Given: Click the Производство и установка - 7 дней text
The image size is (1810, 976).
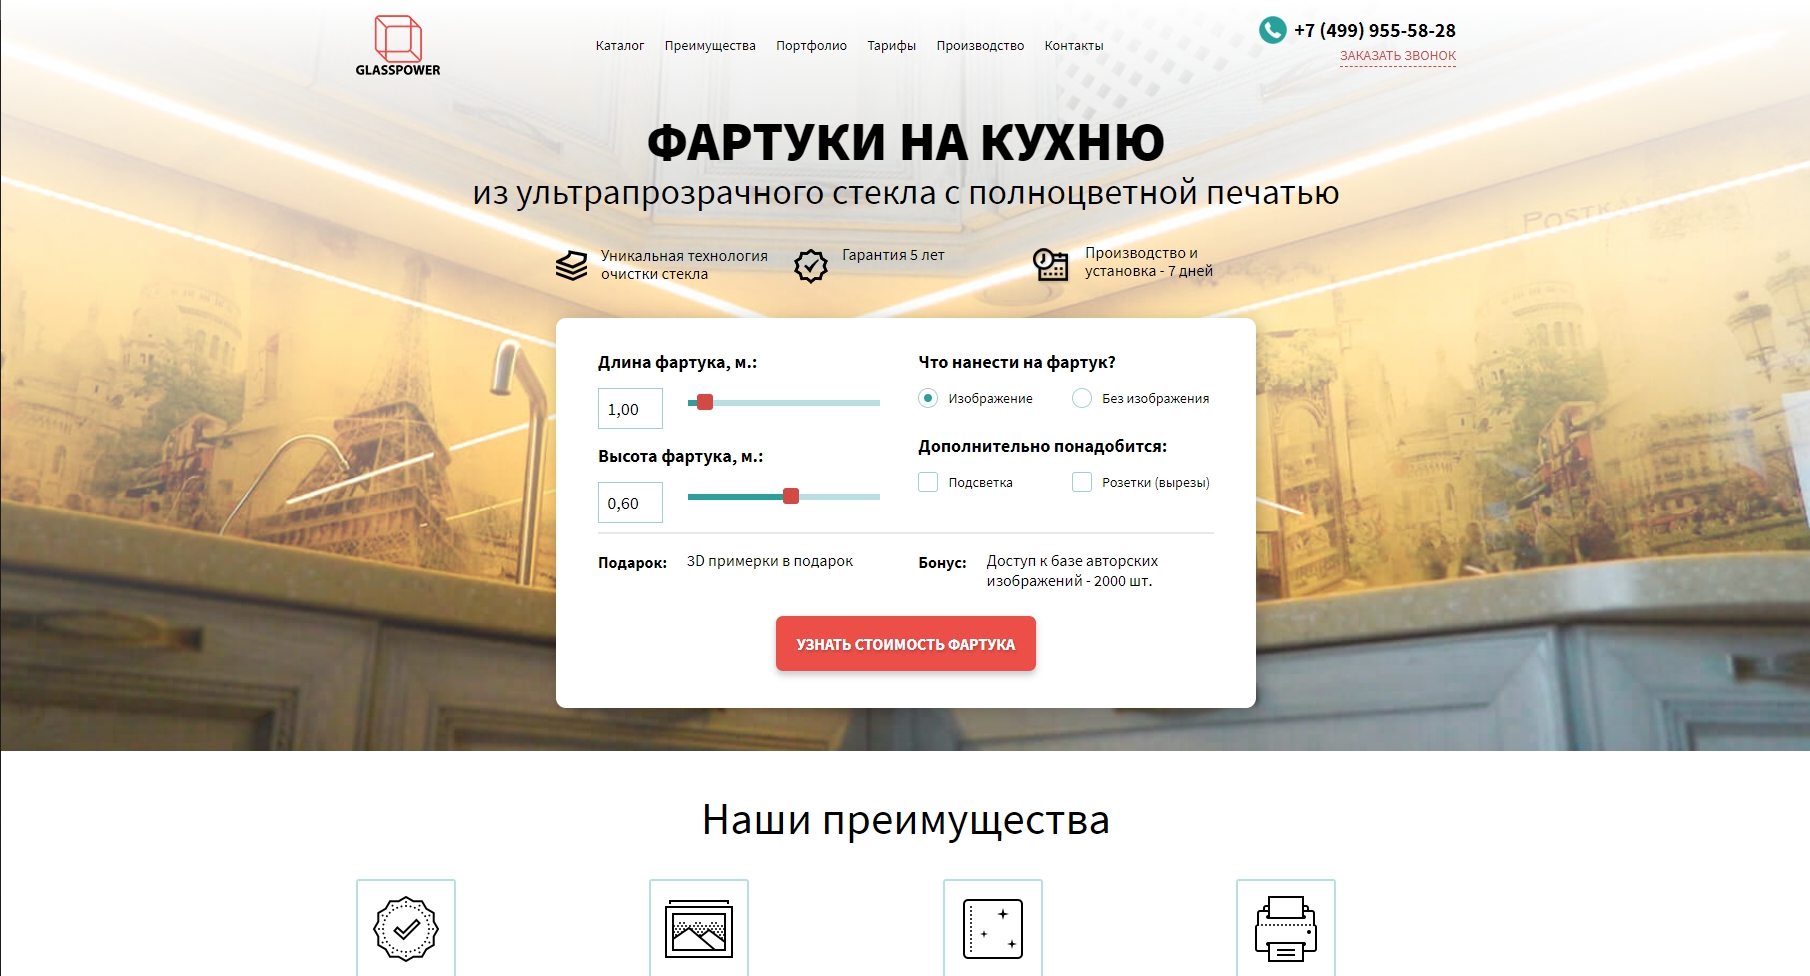Looking at the screenshot, I should tap(1149, 262).
